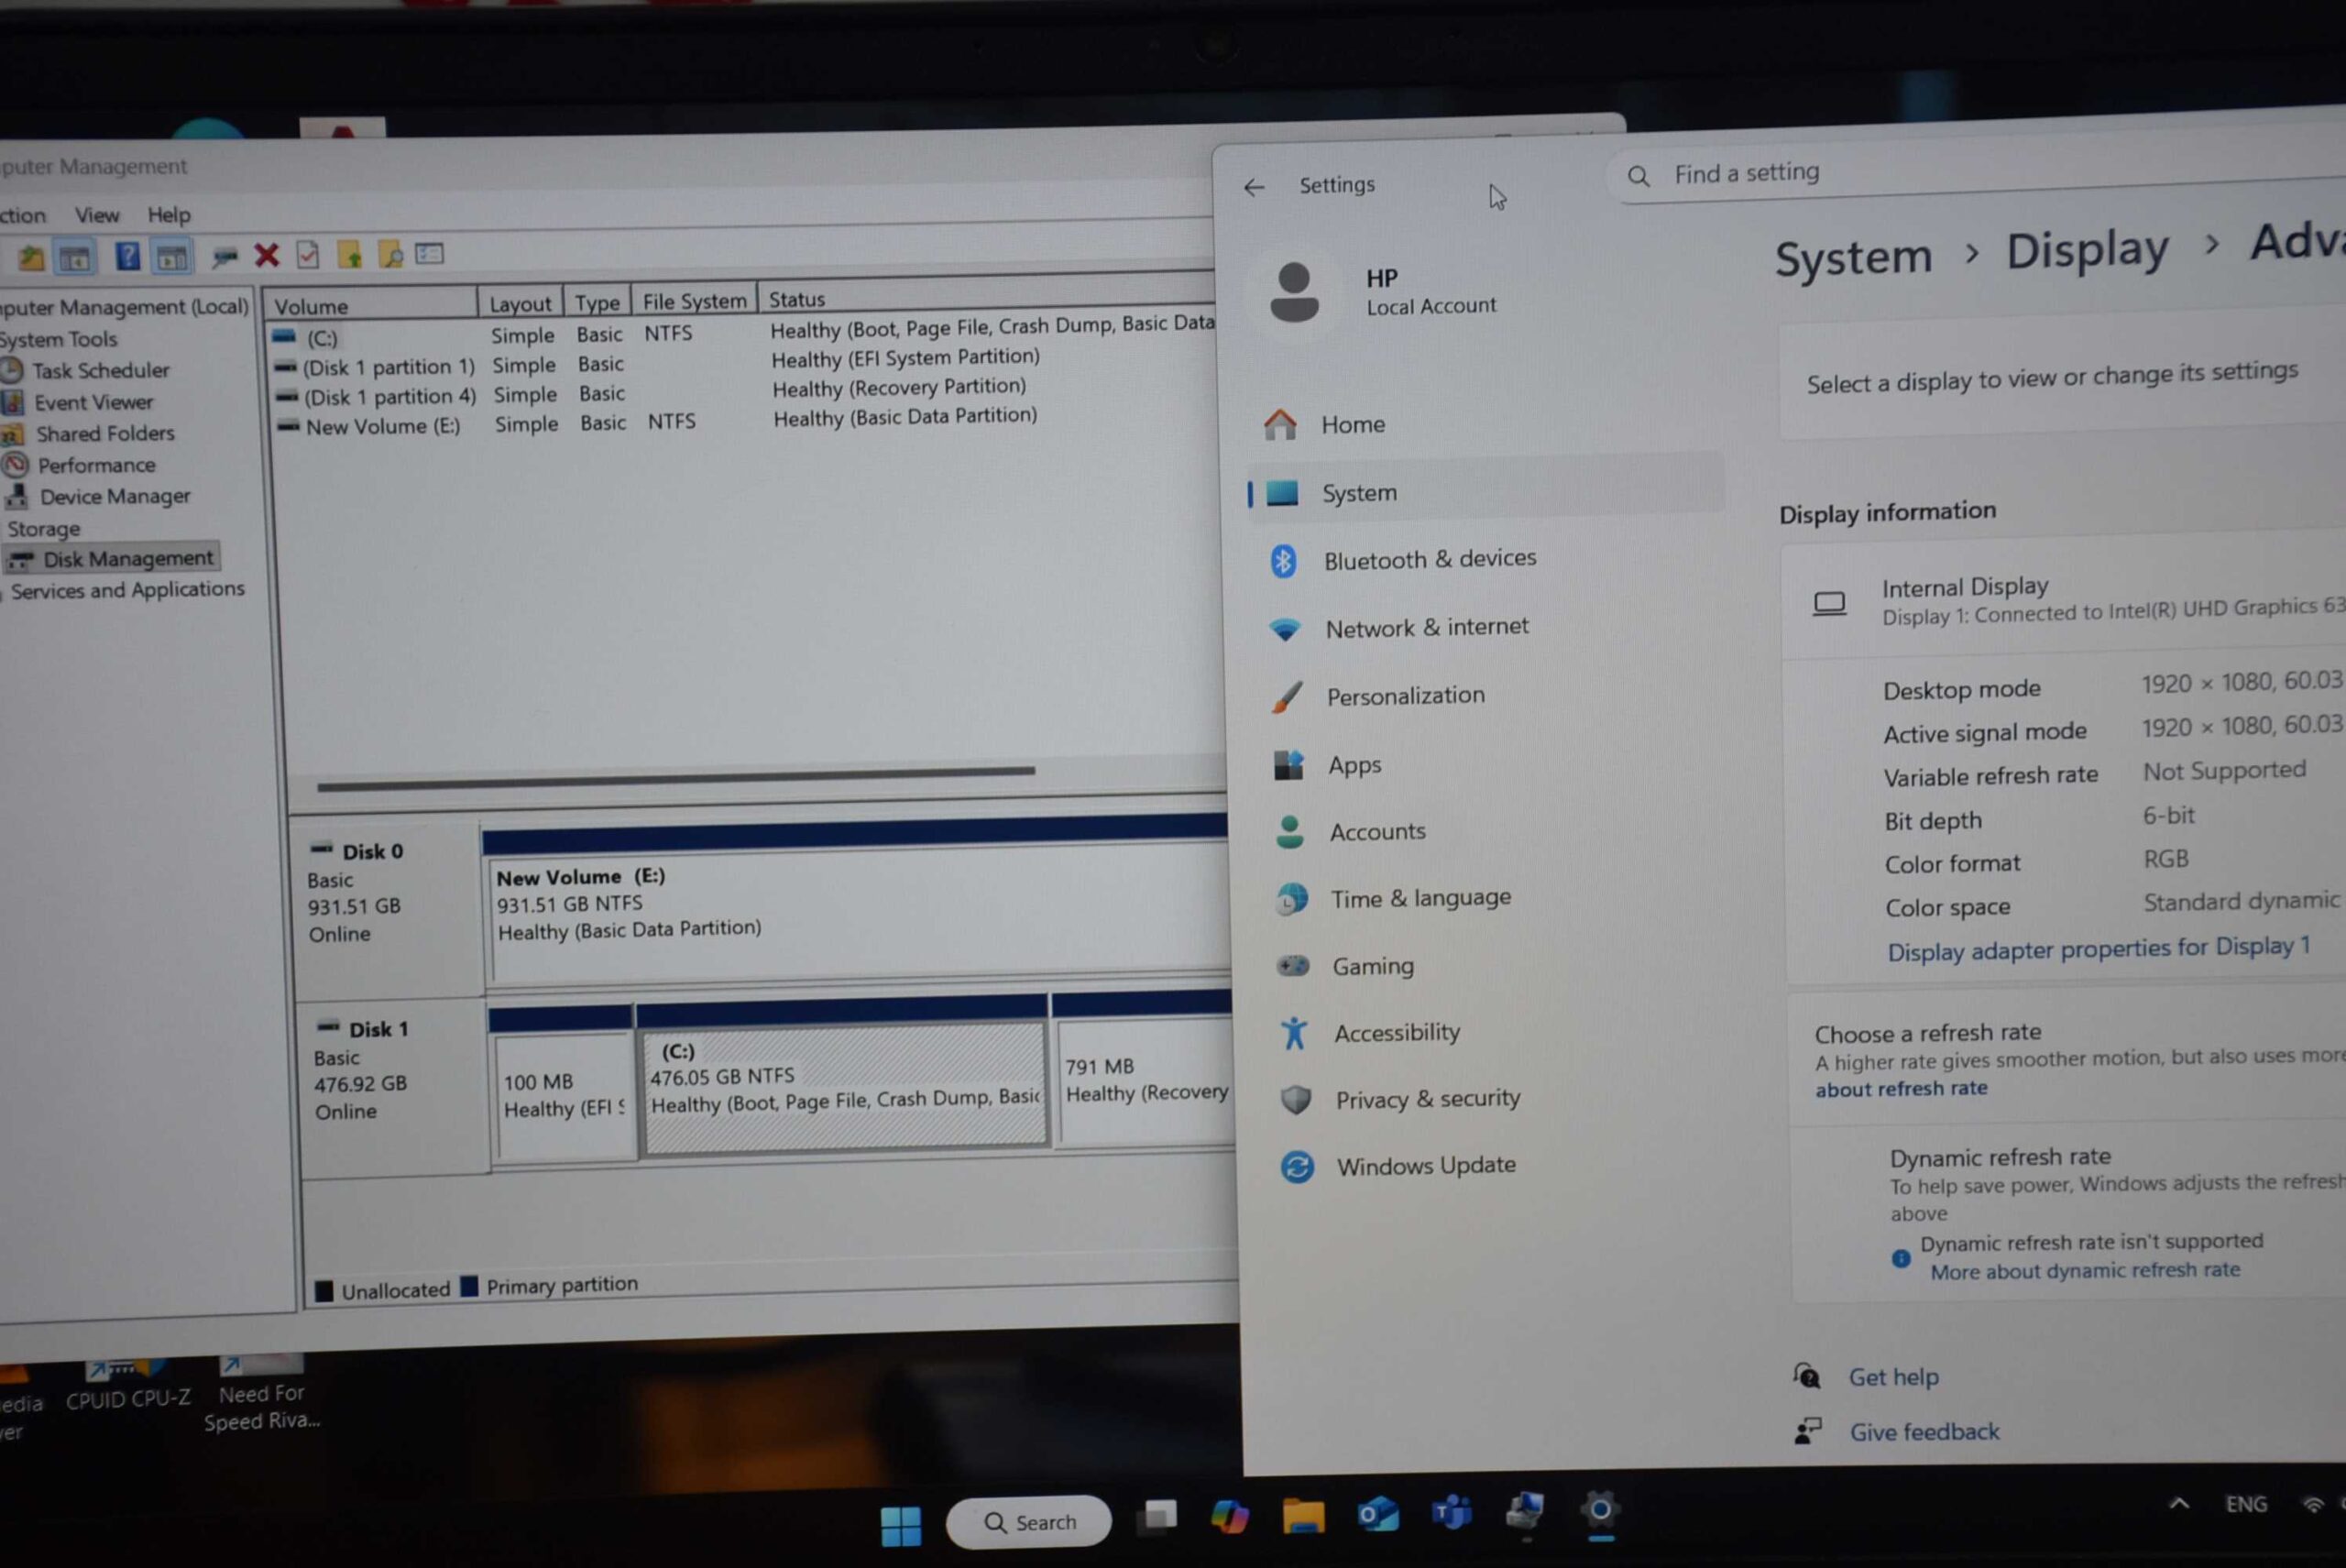Toggle the Show/Hide Console Tree icon
2346x1568 pixels.
pos(75,258)
